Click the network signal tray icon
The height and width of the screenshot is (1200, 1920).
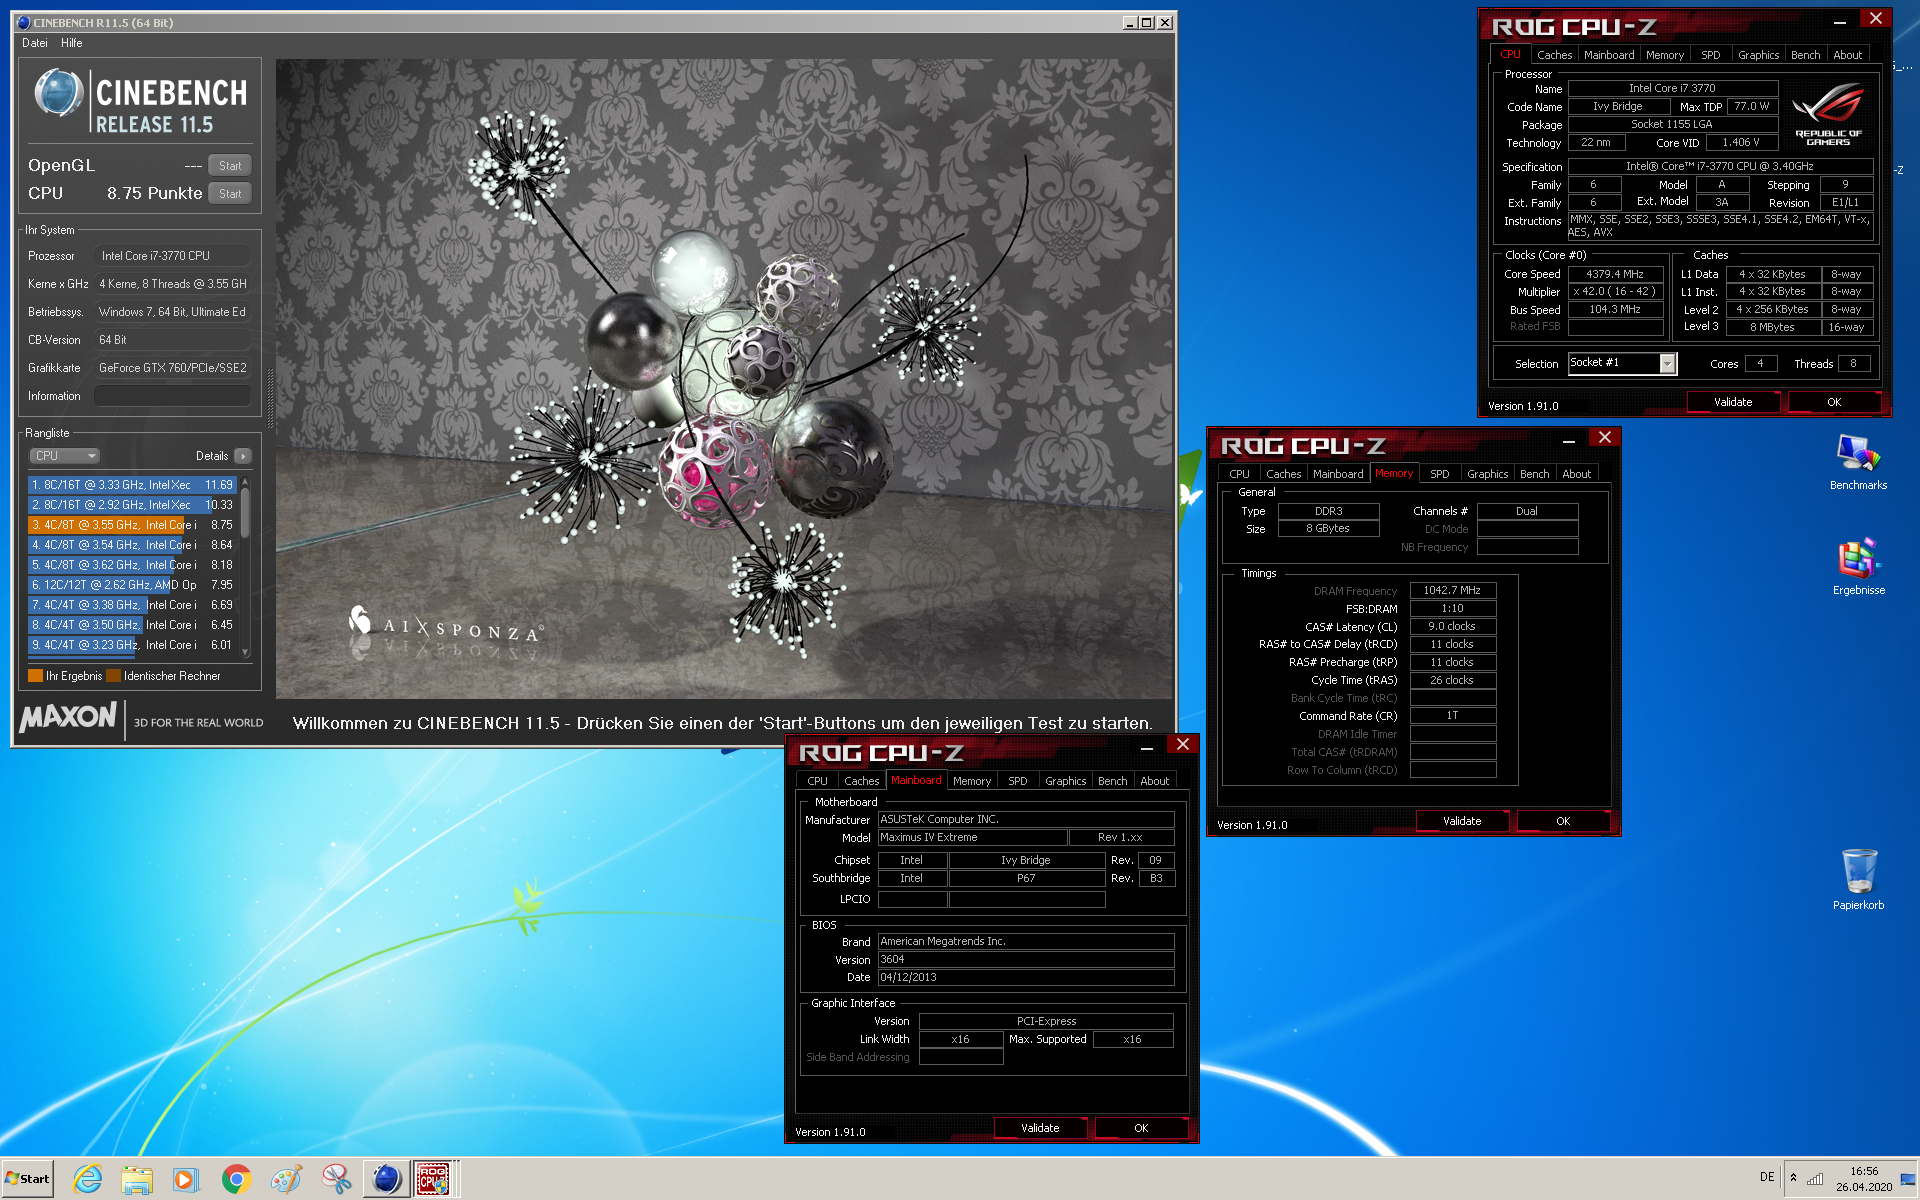pos(1815,1178)
